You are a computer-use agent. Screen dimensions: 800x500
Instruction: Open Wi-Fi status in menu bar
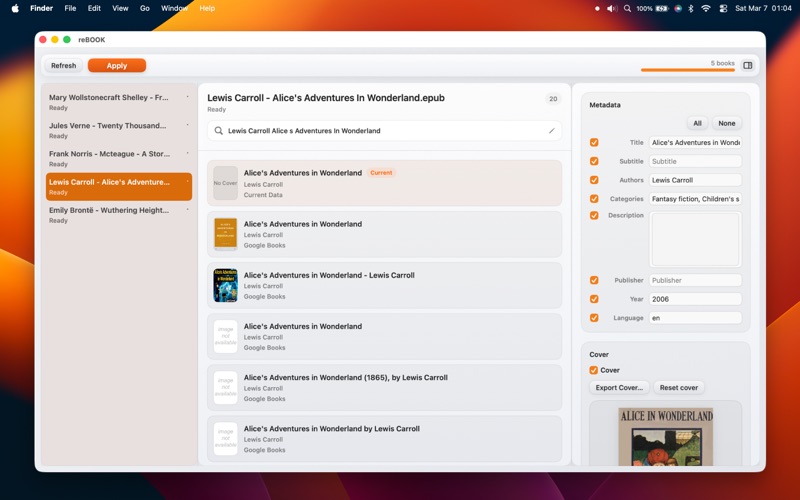[706, 8]
